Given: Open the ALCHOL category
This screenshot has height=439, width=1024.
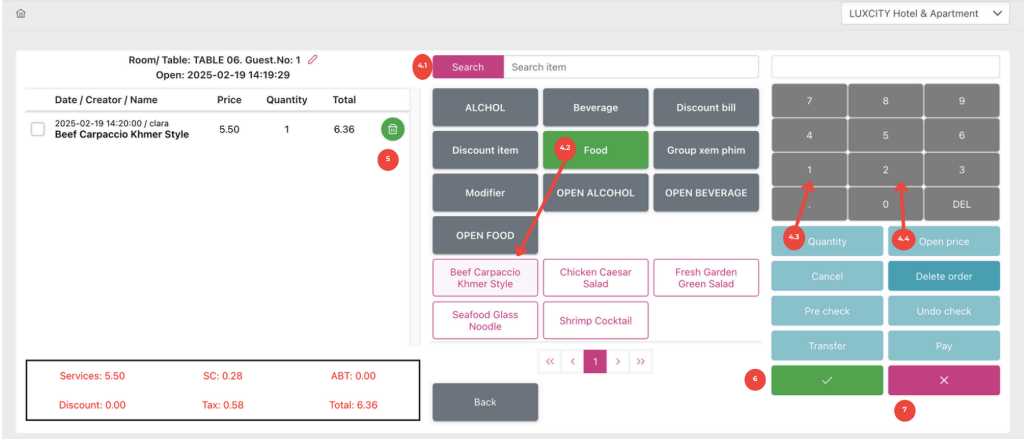Looking at the screenshot, I should (485, 107).
